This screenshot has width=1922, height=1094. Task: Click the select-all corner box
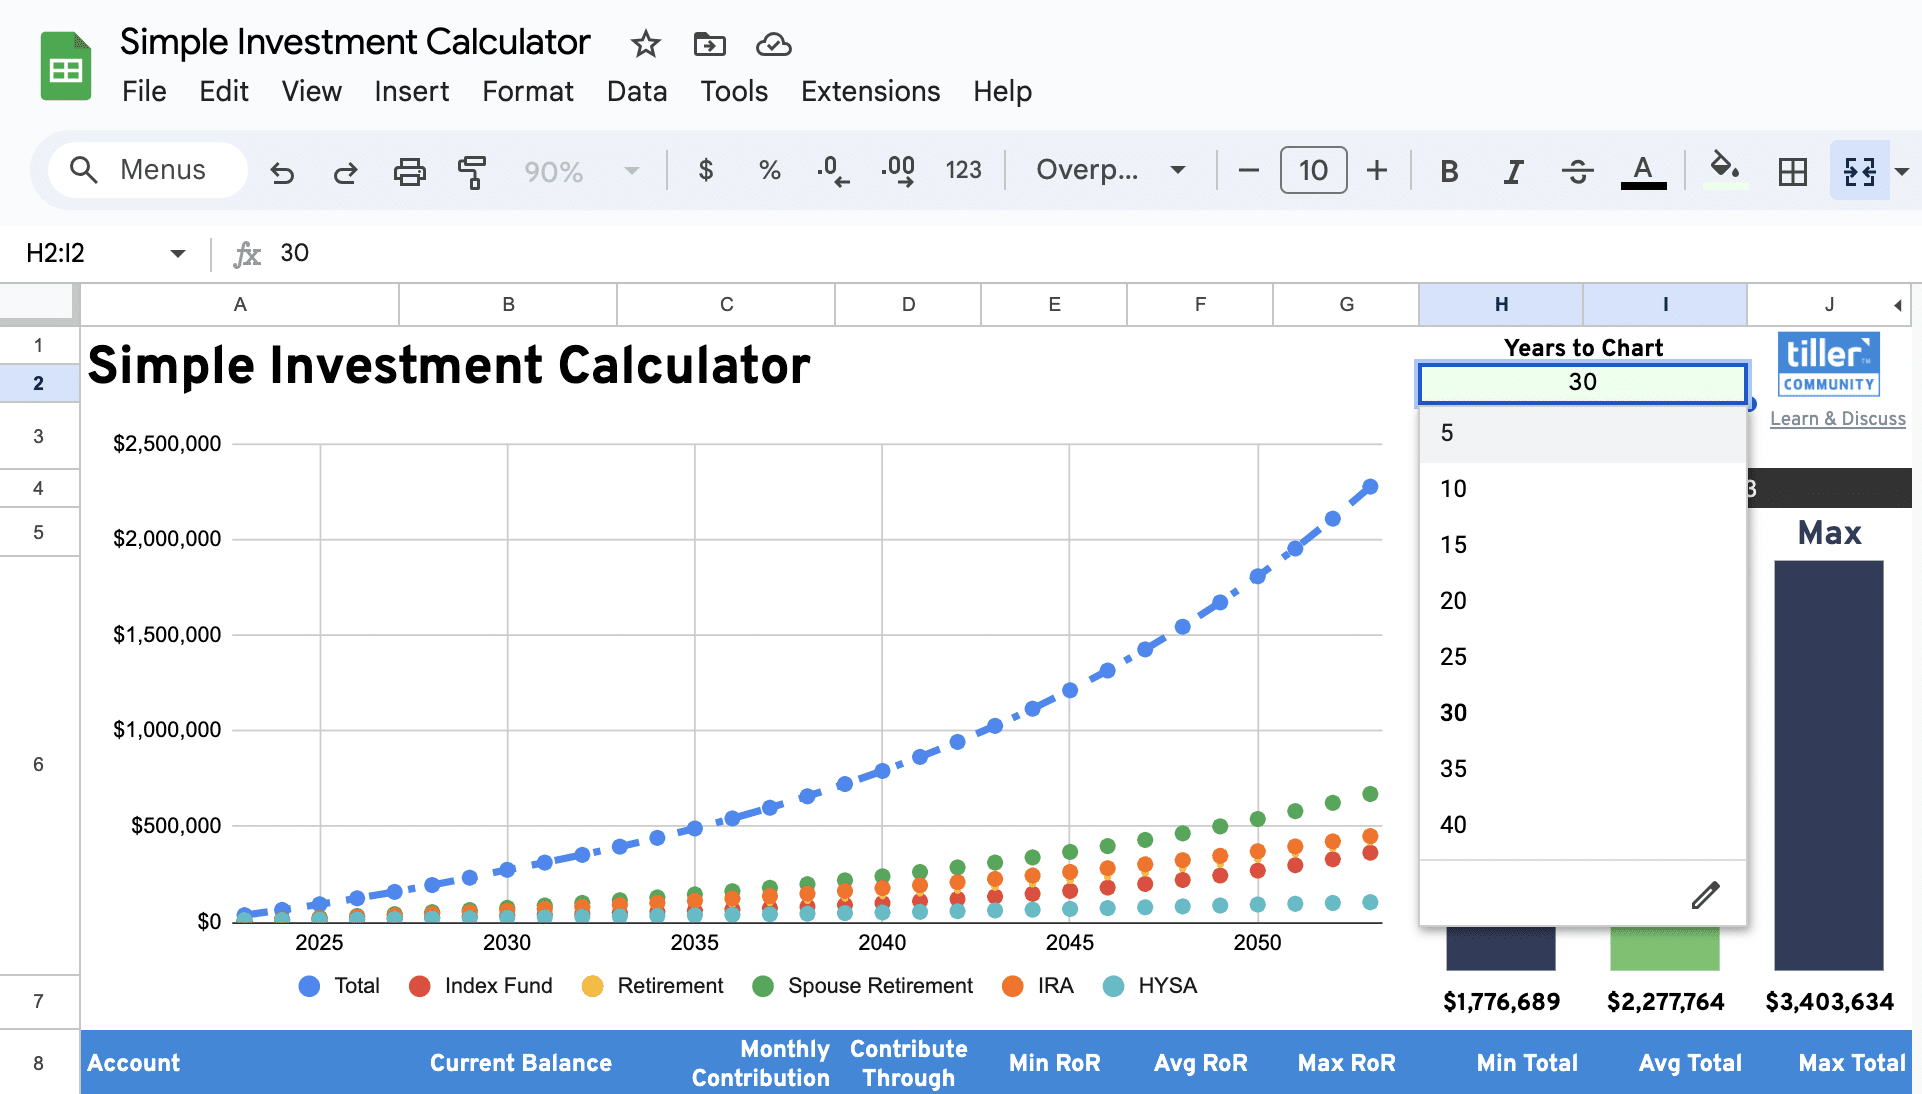38,303
